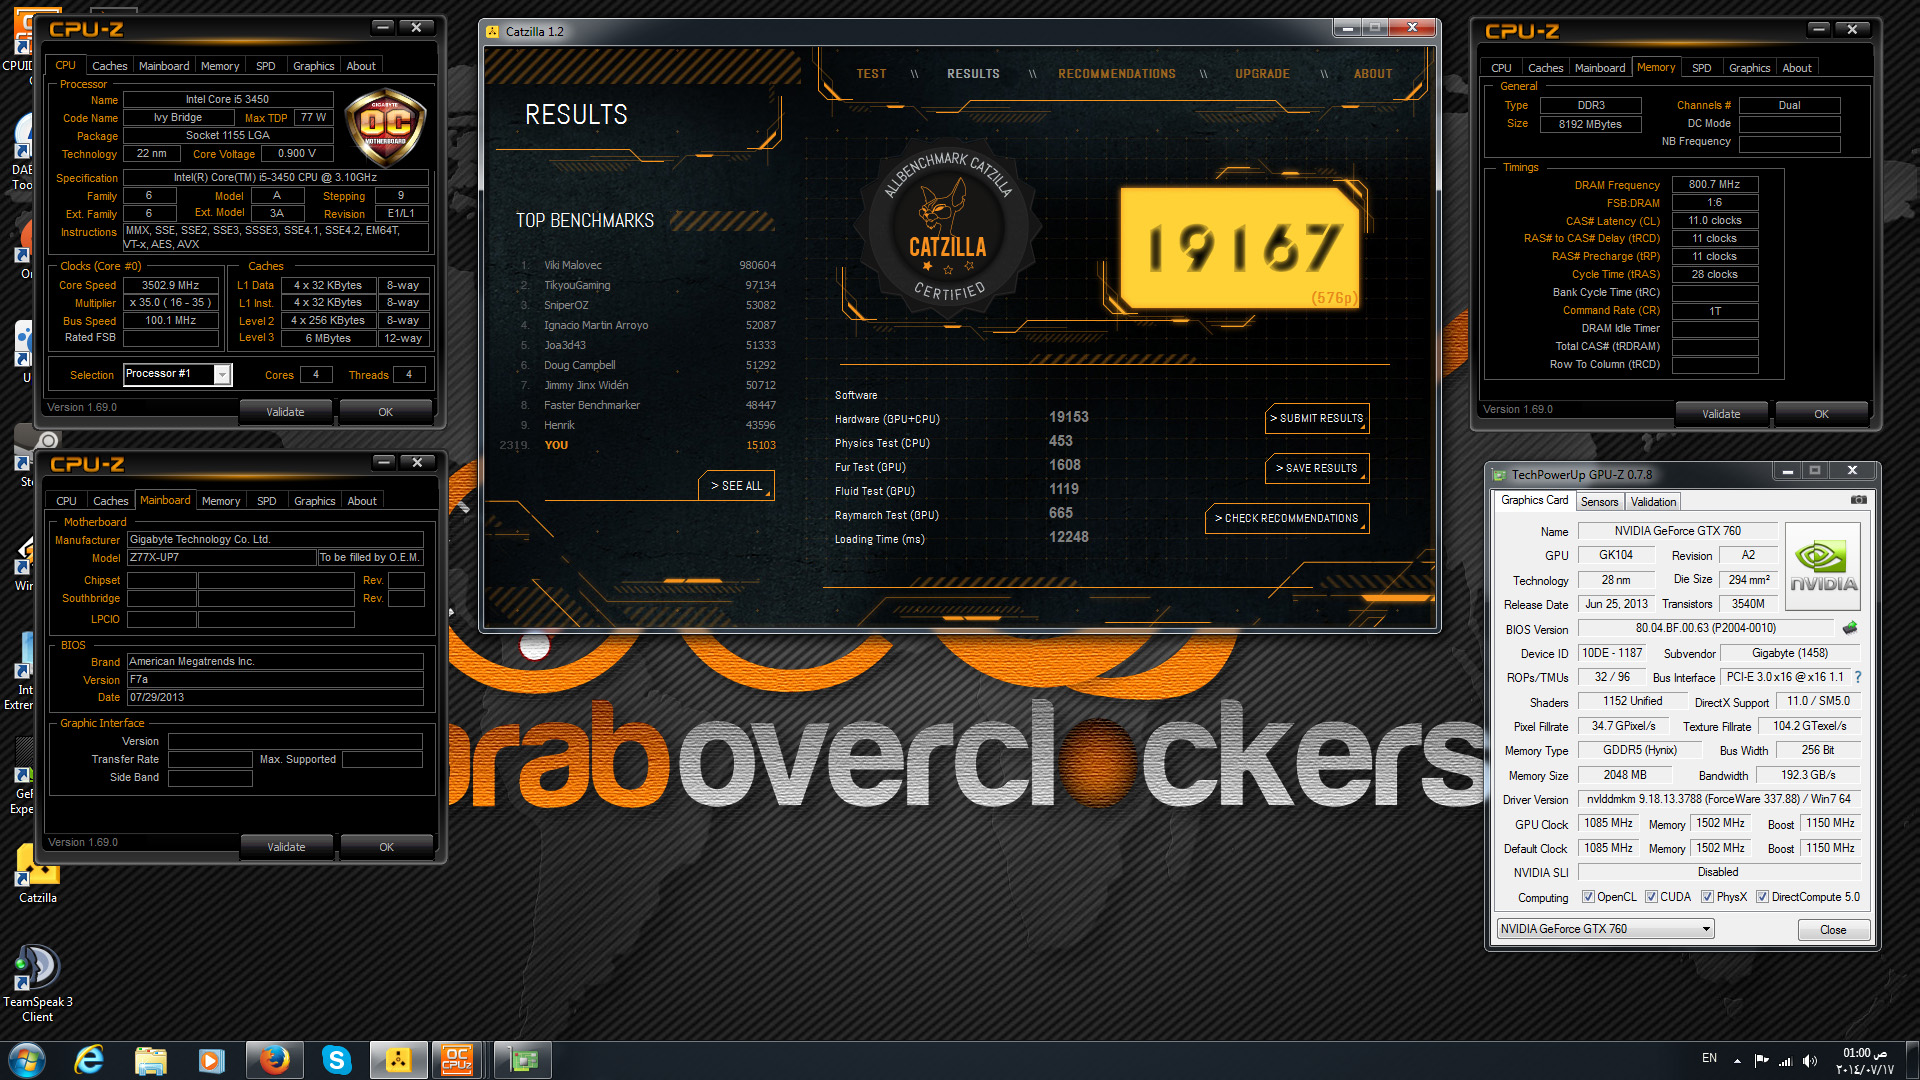
Task: Click the EN language indicator
Action: point(1709,1058)
